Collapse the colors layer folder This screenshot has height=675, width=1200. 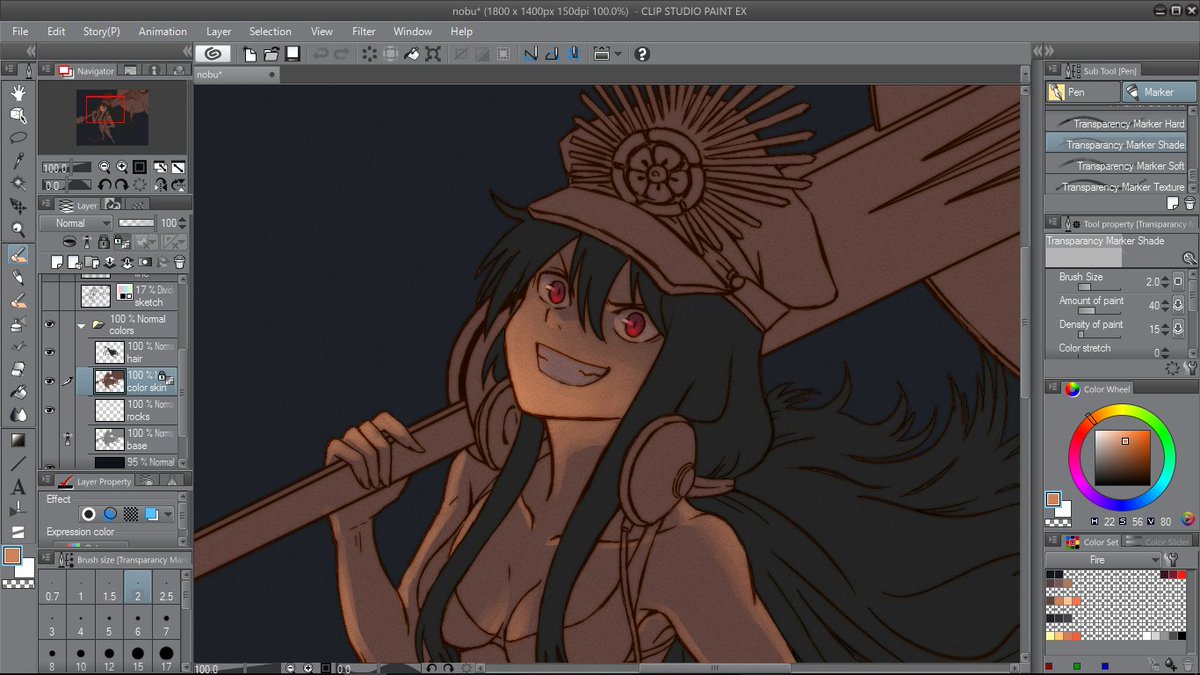click(81, 325)
